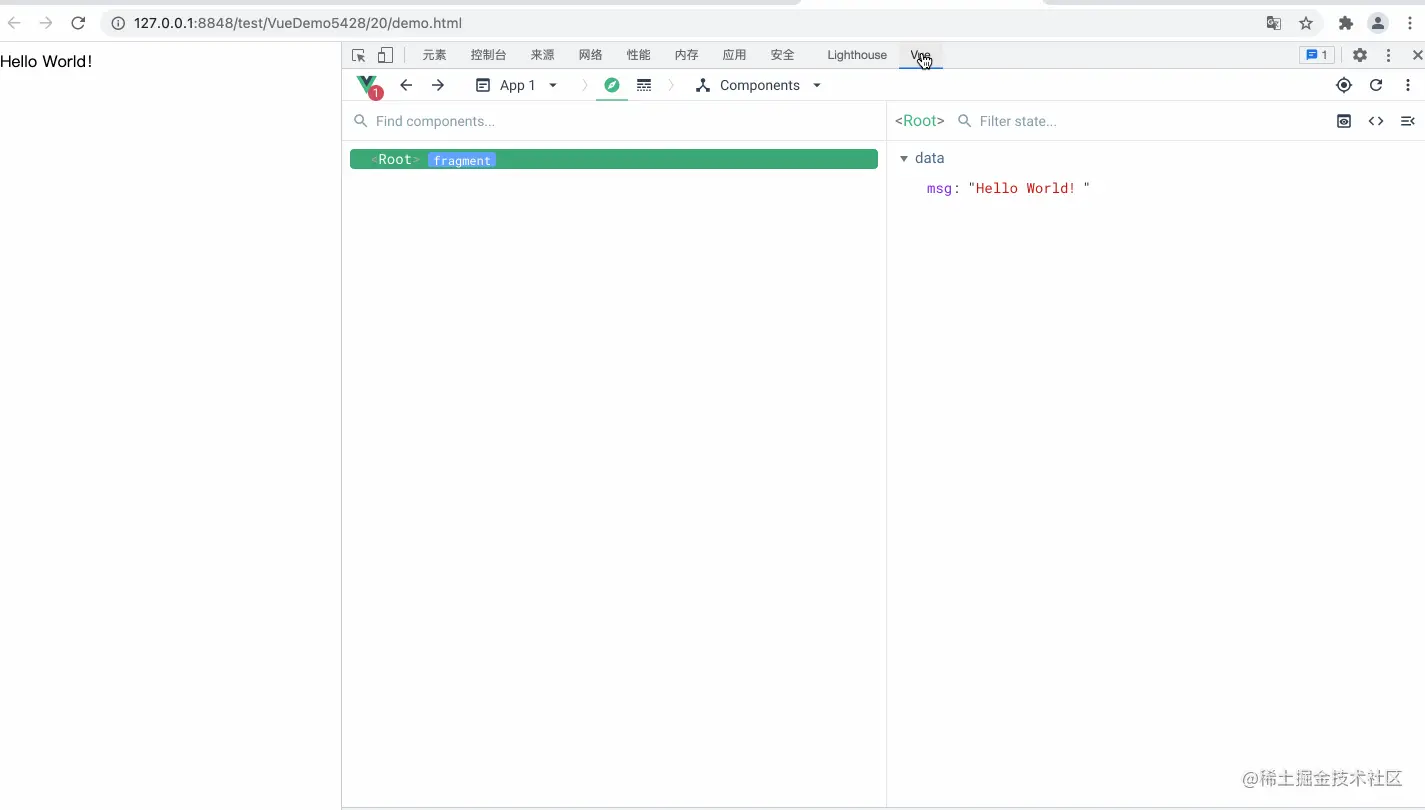Open the Vue Timeline view
The image size is (1425, 810).
click(x=644, y=85)
